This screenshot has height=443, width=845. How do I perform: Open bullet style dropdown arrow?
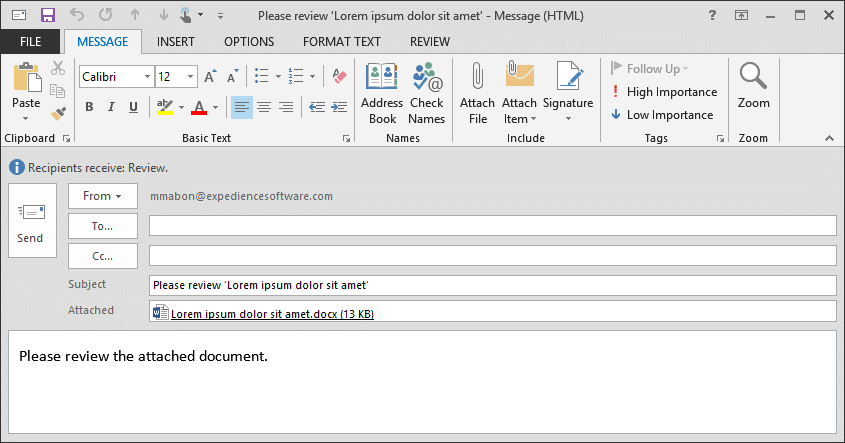pos(278,77)
